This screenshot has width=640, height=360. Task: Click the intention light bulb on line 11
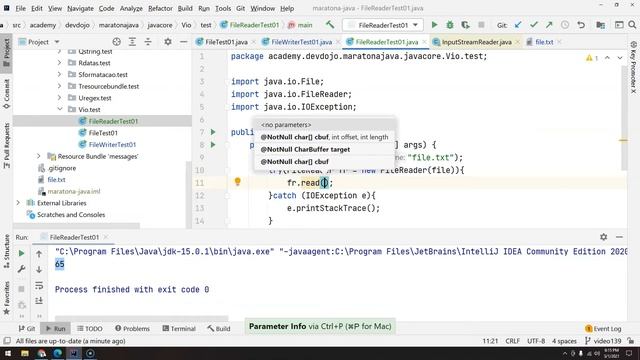point(238,182)
